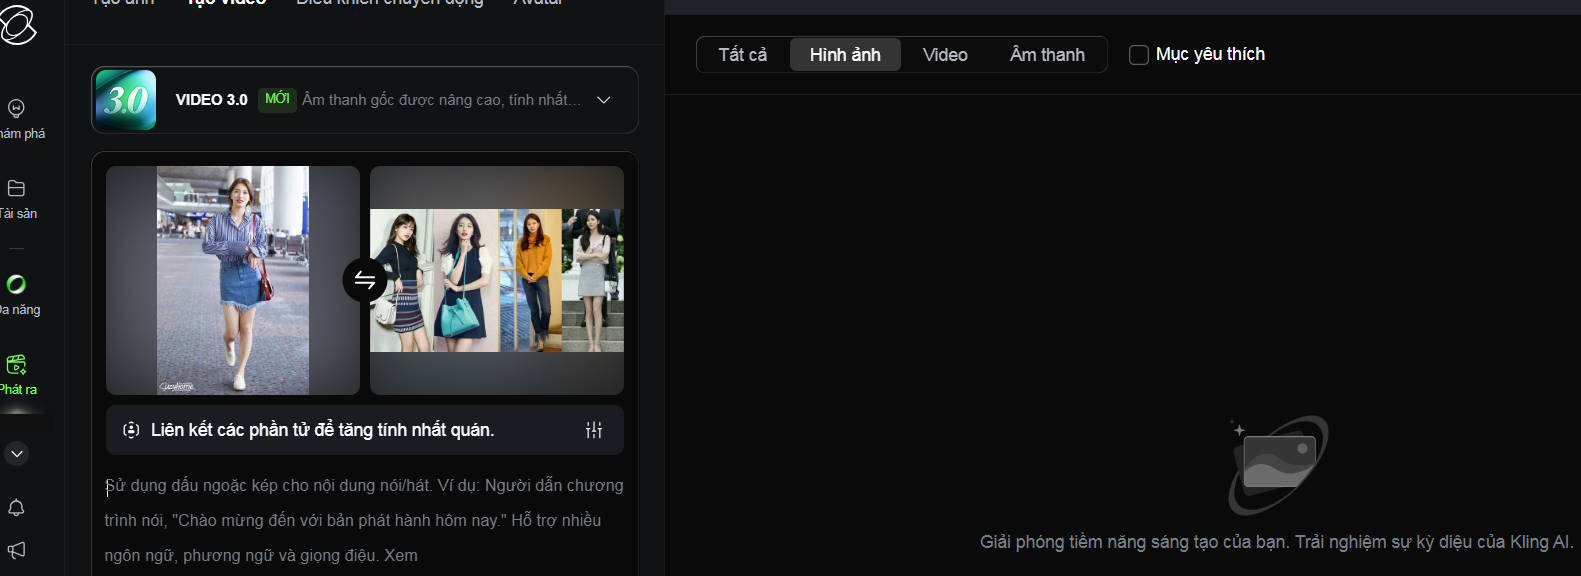Screen dimensions: 1581x576
Task: Click the megaphone announcements icon
Action: [x=16, y=550]
